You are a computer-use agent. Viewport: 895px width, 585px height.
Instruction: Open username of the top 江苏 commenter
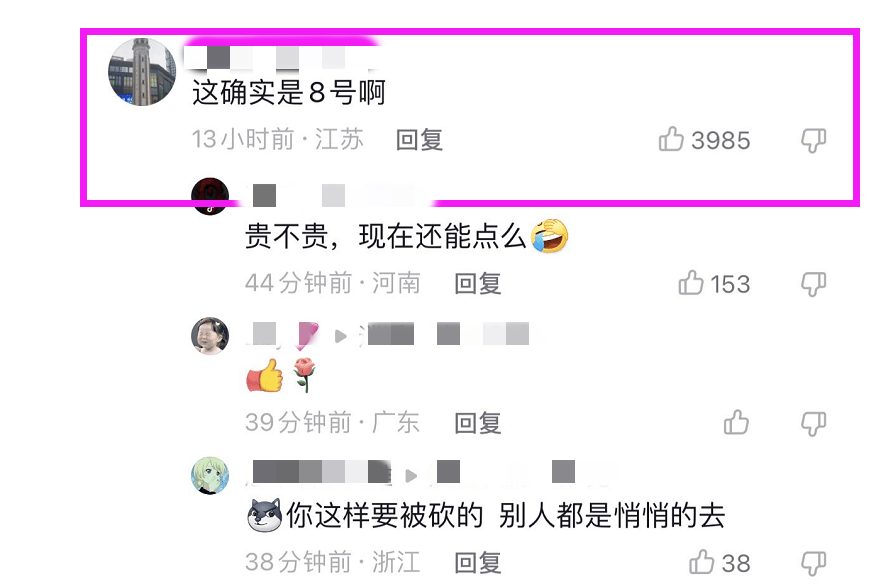point(281,58)
